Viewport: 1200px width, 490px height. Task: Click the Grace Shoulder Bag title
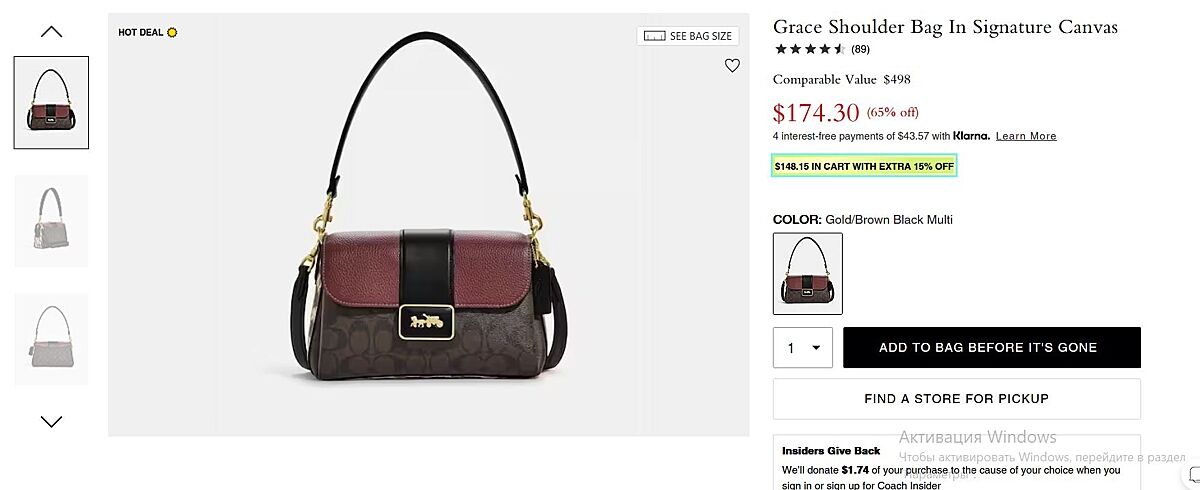coord(945,27)
